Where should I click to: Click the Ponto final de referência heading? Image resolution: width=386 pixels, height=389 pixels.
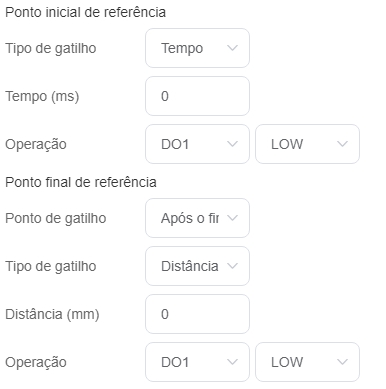[x=81, y=182]
